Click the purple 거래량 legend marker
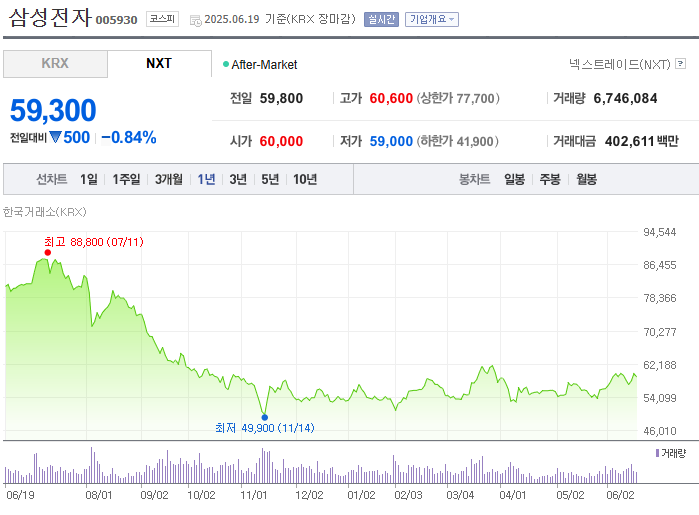The width and height of the screenshot is (699, 515). [657, 453]
